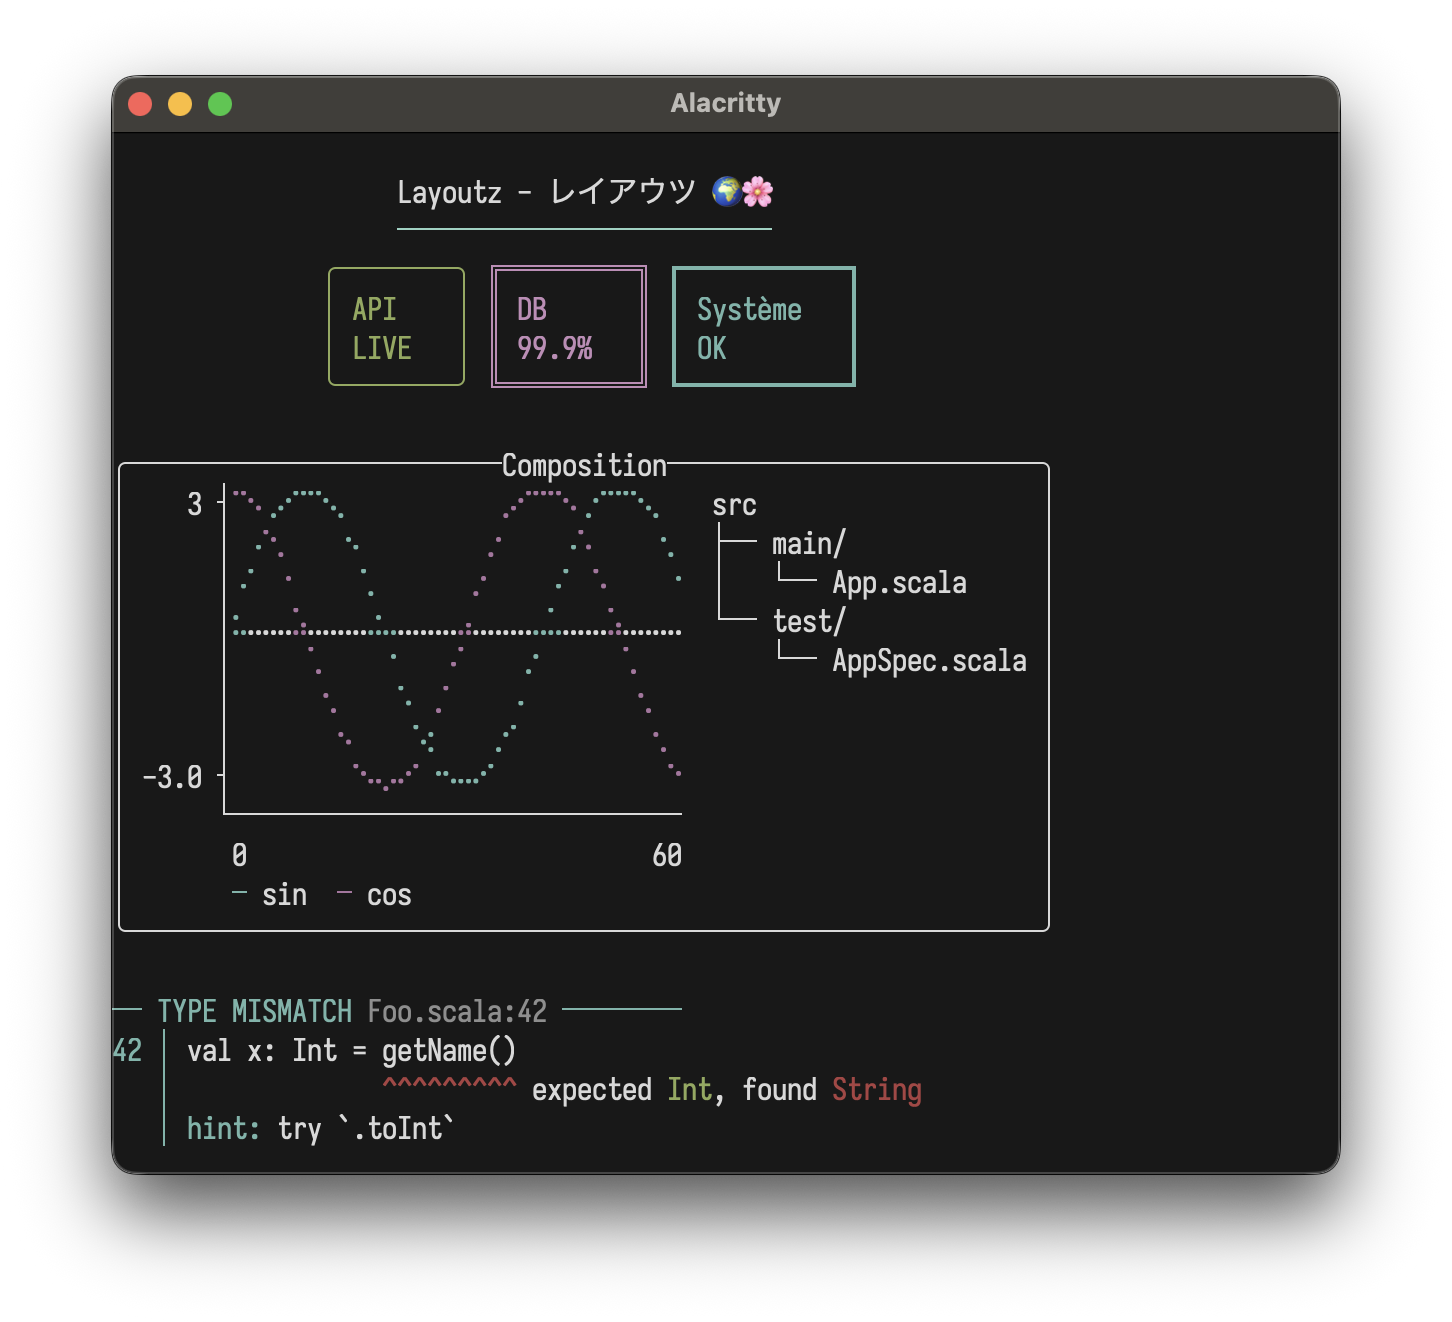This screenshot has width=1452, height=1322.
Task: Click the Composition panel title
Action: [x=584, y=466]
